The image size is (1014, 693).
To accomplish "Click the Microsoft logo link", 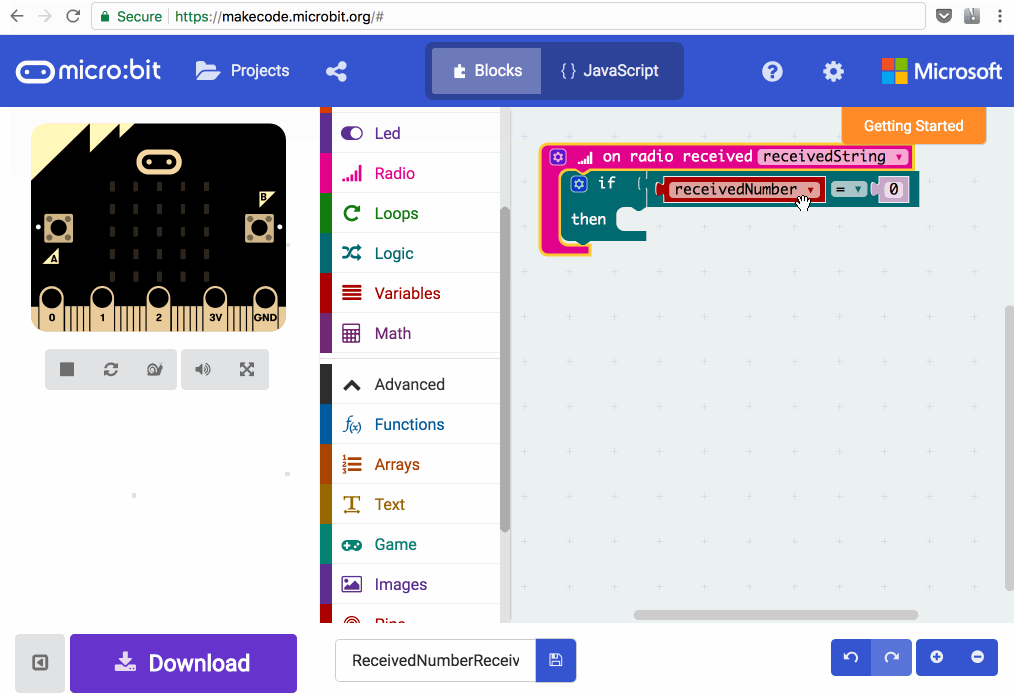I will [x=942, y=71].
